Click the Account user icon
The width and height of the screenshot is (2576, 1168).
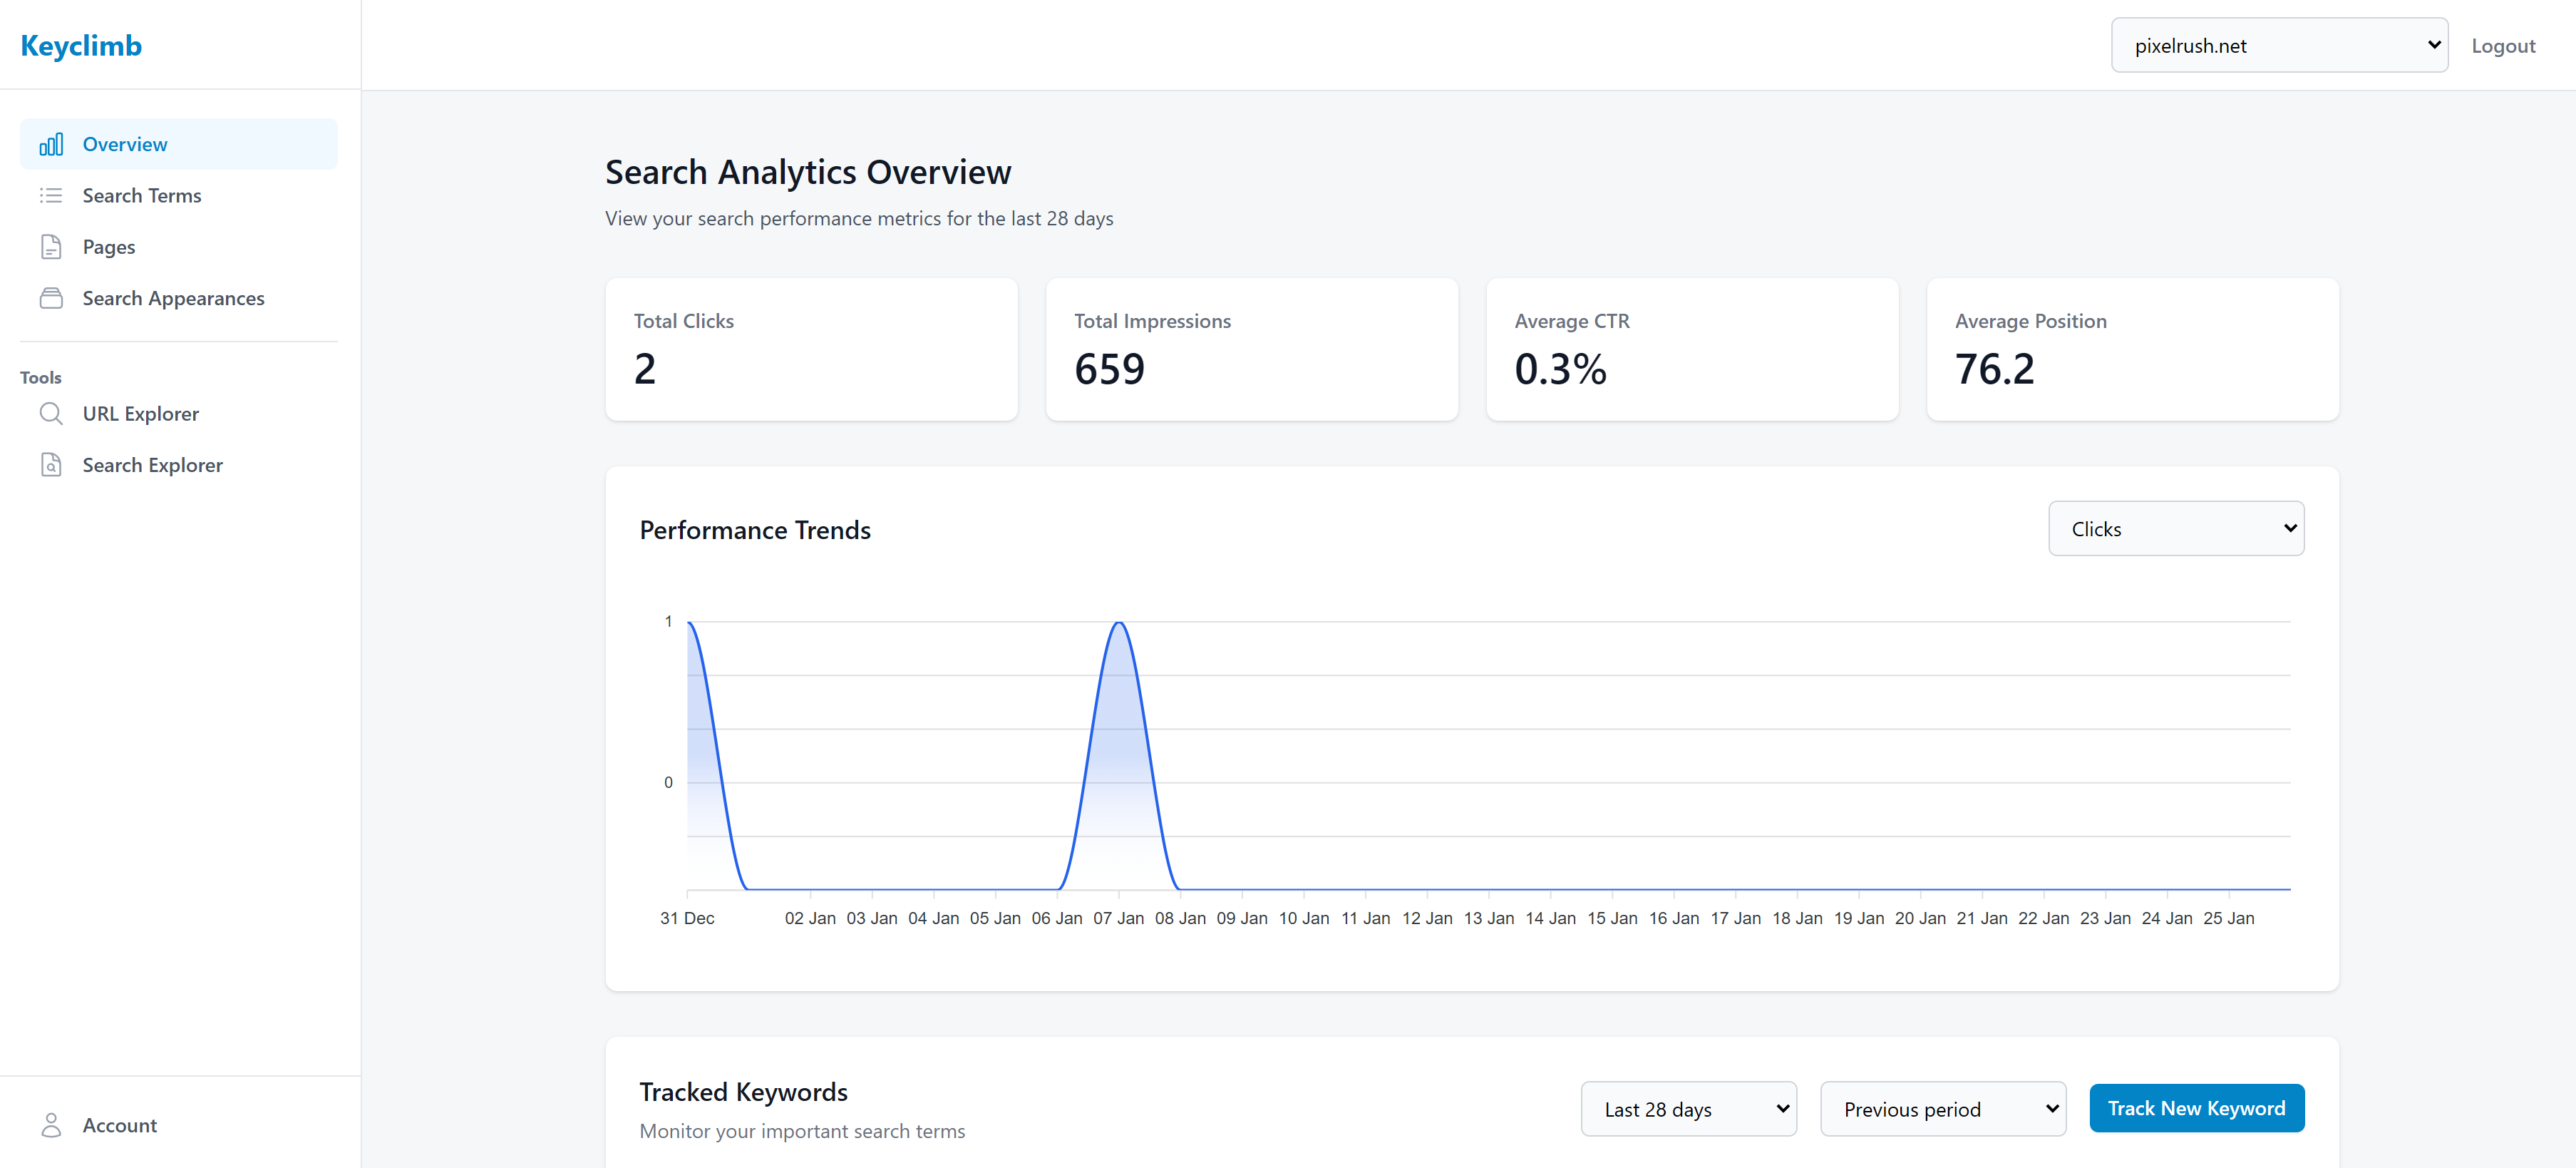coord(51,1125)
